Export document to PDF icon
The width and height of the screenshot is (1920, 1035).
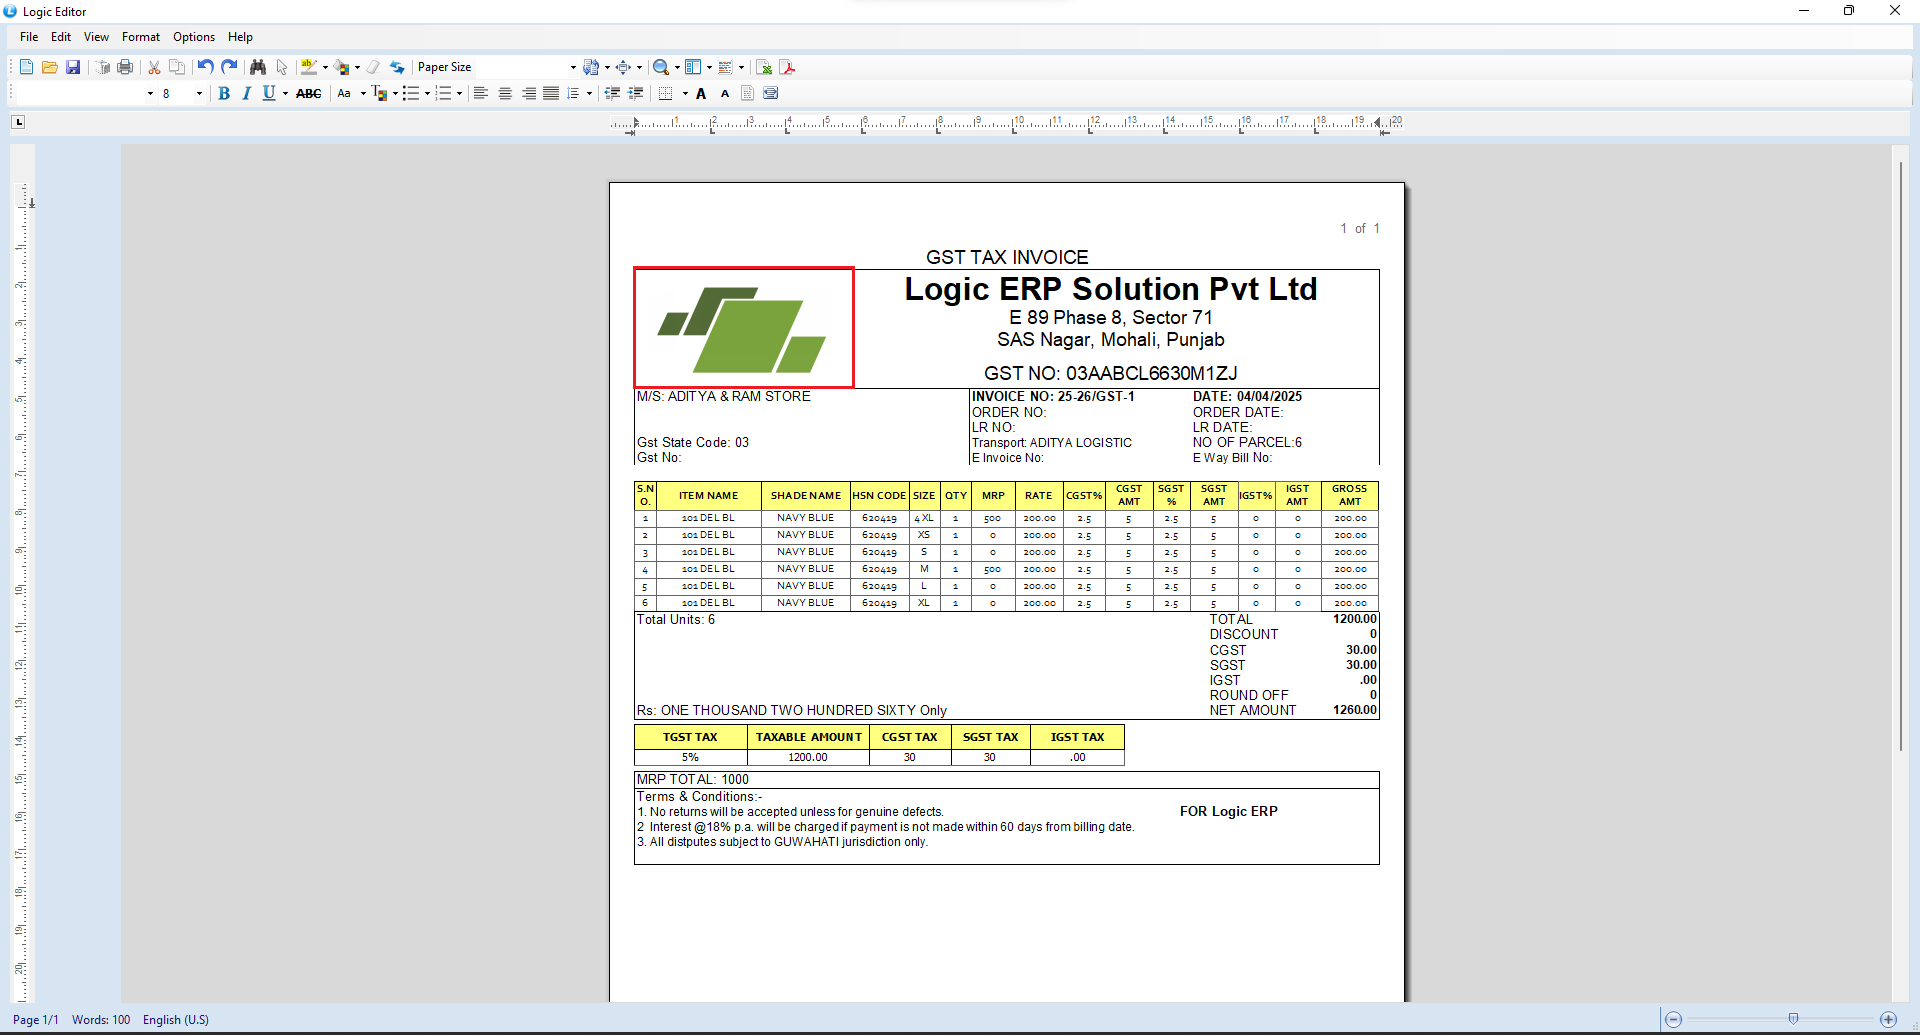click(788, 67)
